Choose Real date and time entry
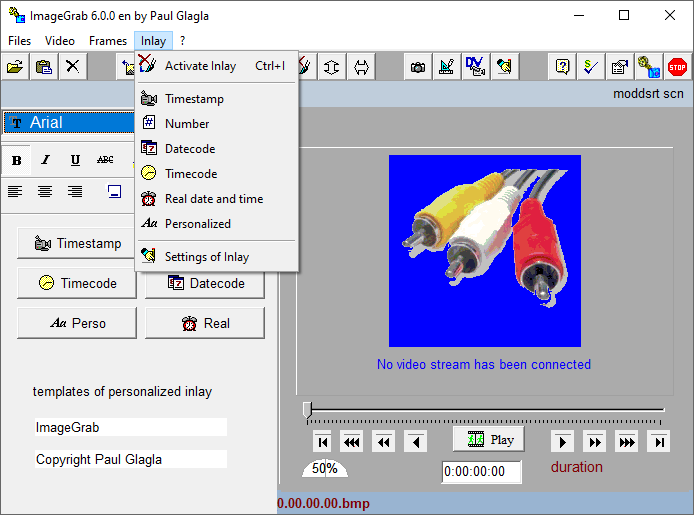This screenshot has height=515, width=694. (216, 199)
